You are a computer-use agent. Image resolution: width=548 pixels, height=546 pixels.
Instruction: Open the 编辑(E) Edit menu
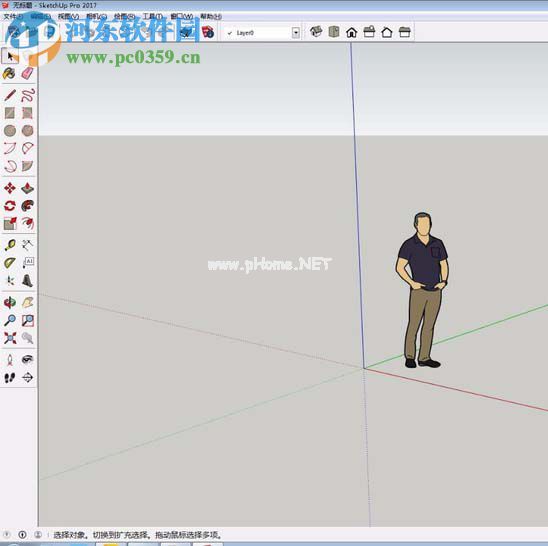[41, 16]
